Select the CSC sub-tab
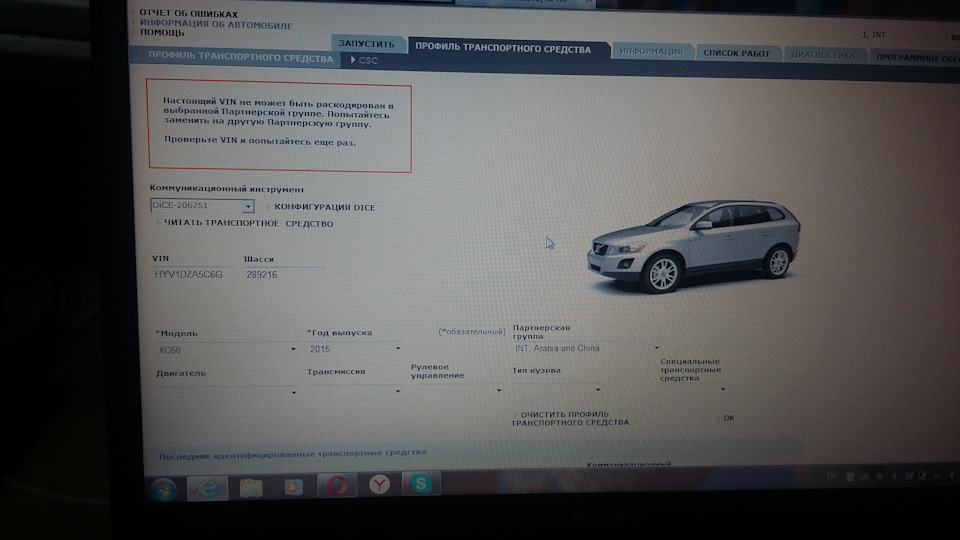The width and height of the screenshot is (960, 540). [367, 61]
